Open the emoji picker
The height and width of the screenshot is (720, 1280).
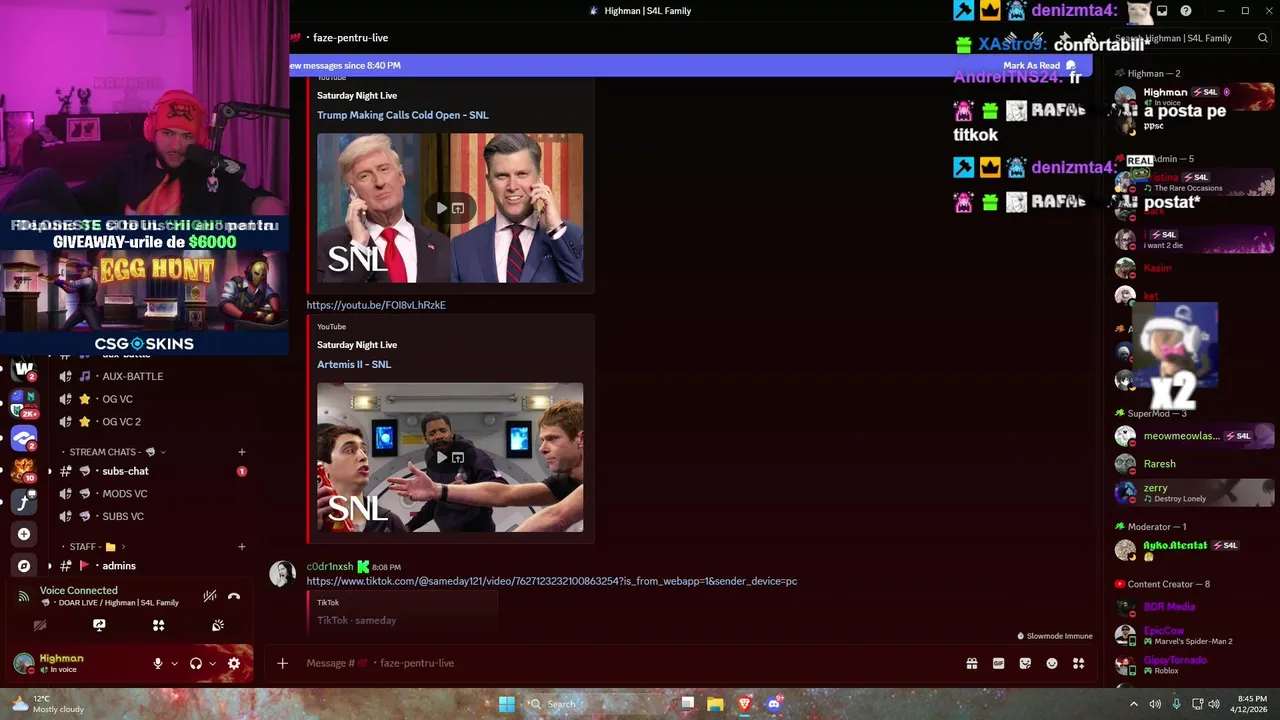(1052, 663)
